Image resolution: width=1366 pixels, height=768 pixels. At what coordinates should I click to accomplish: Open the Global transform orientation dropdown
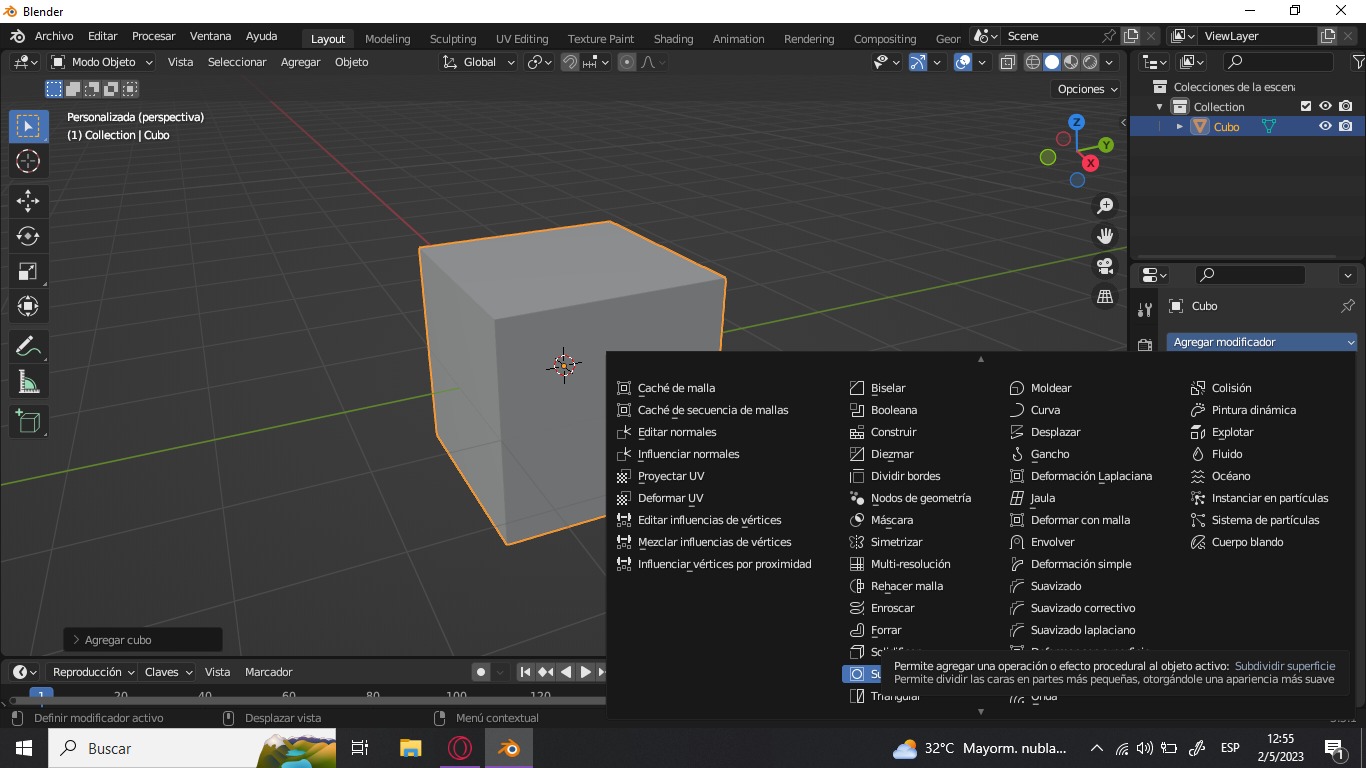[479, 62]
